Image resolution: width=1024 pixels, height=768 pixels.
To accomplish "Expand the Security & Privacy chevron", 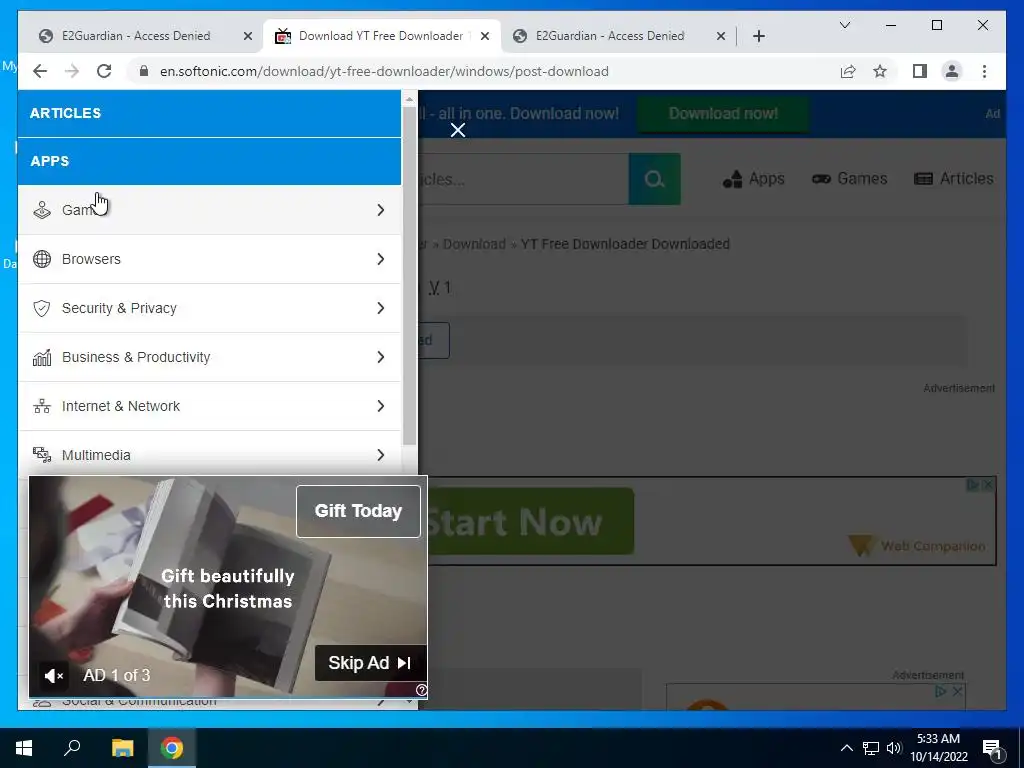I will [x=381, y=308].
